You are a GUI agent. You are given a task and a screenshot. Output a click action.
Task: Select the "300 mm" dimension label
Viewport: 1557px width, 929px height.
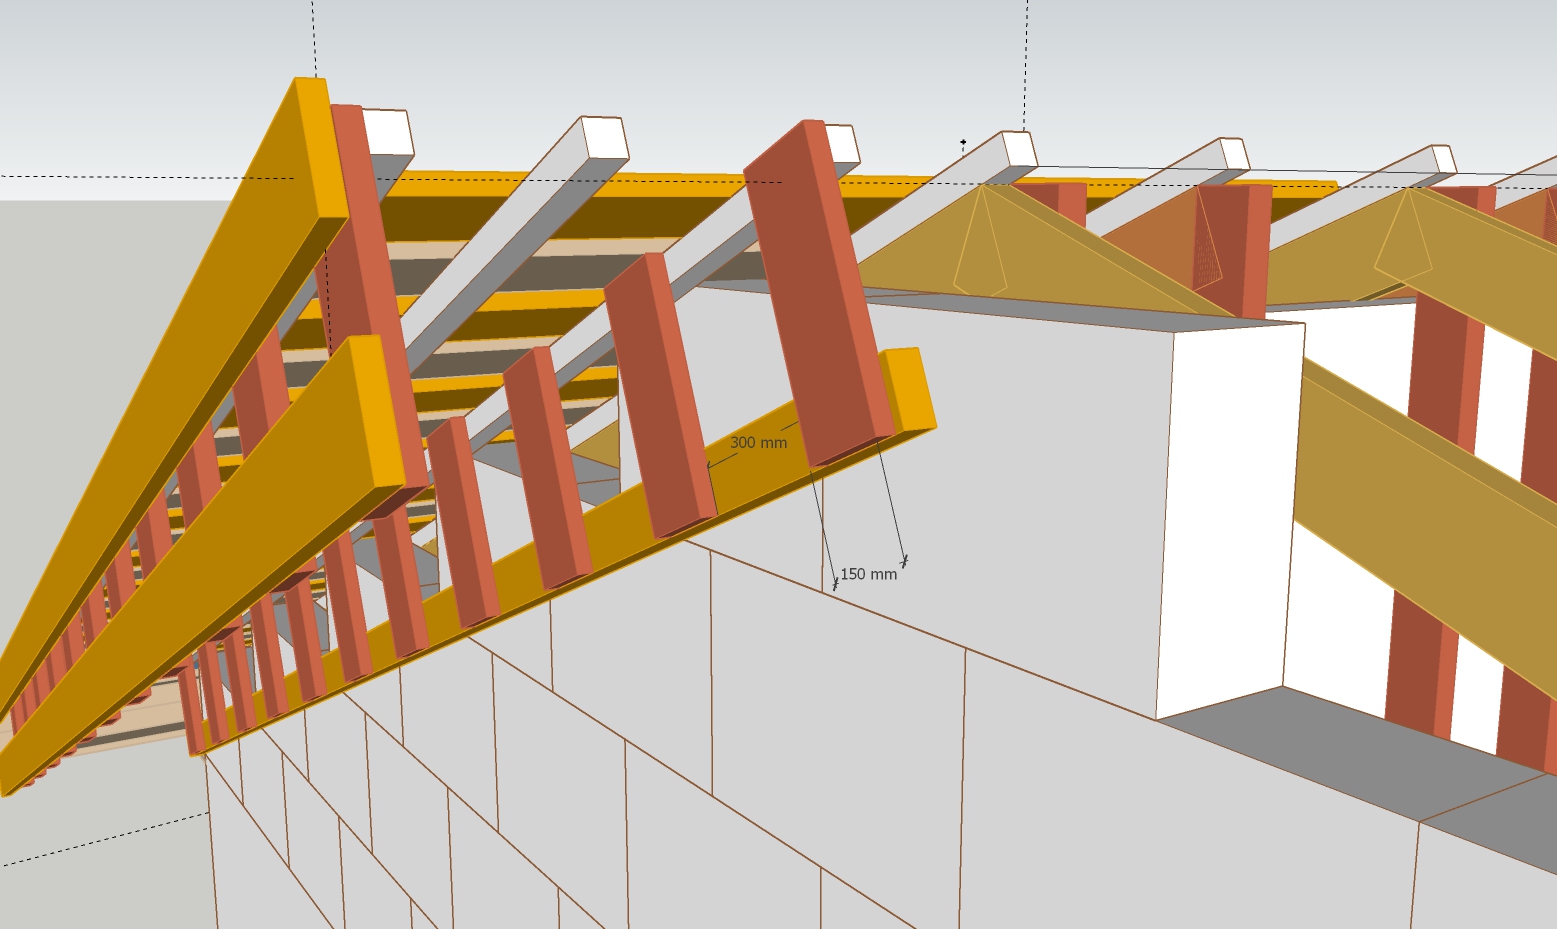click(x=758, y=443)
